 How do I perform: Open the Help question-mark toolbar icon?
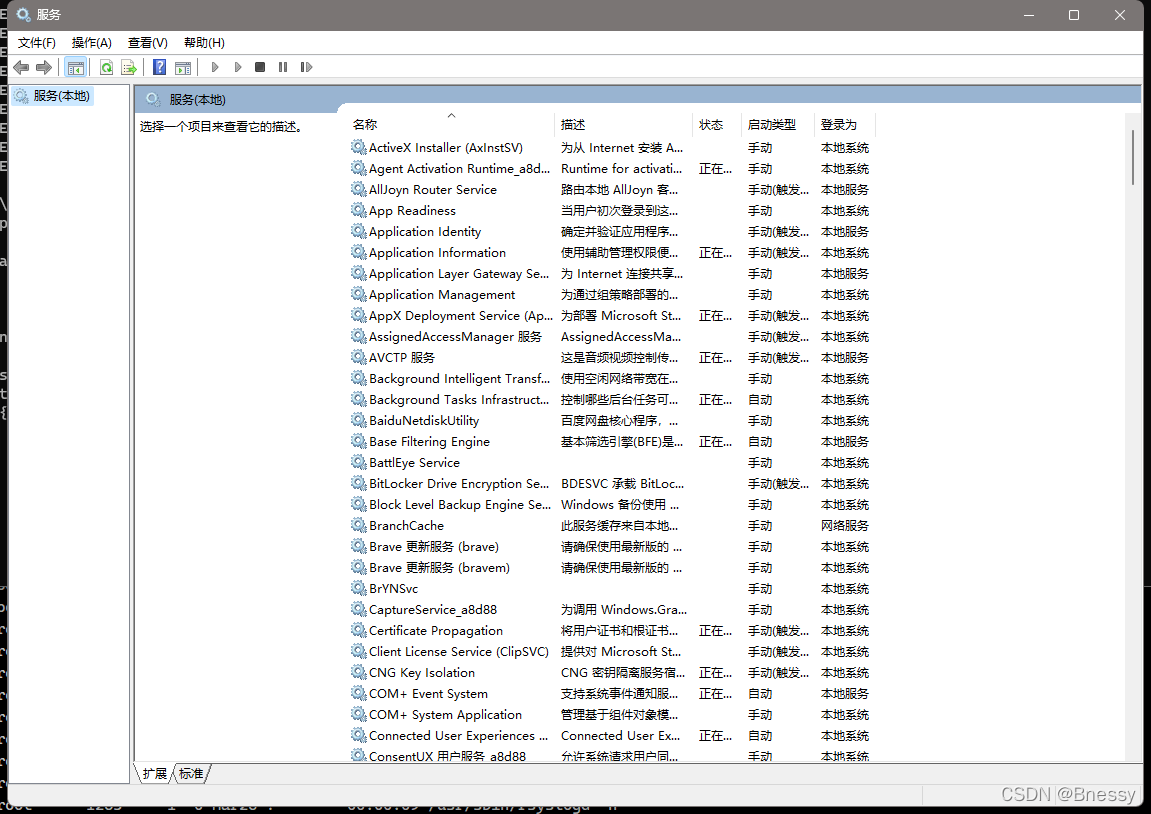(x=159, y=68)
